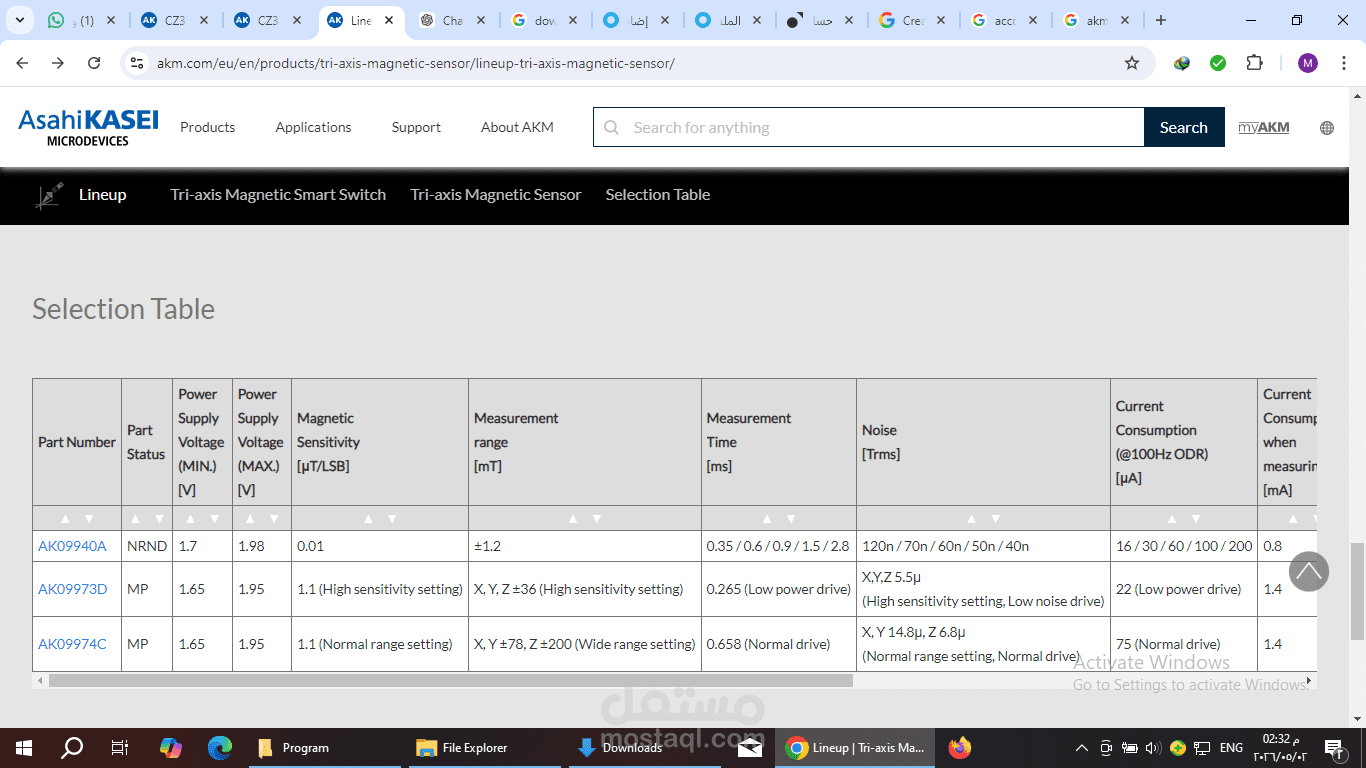This screenshot has height=768, width=1366.
Task: Go back to the previous page
Action: click(22, 63)
